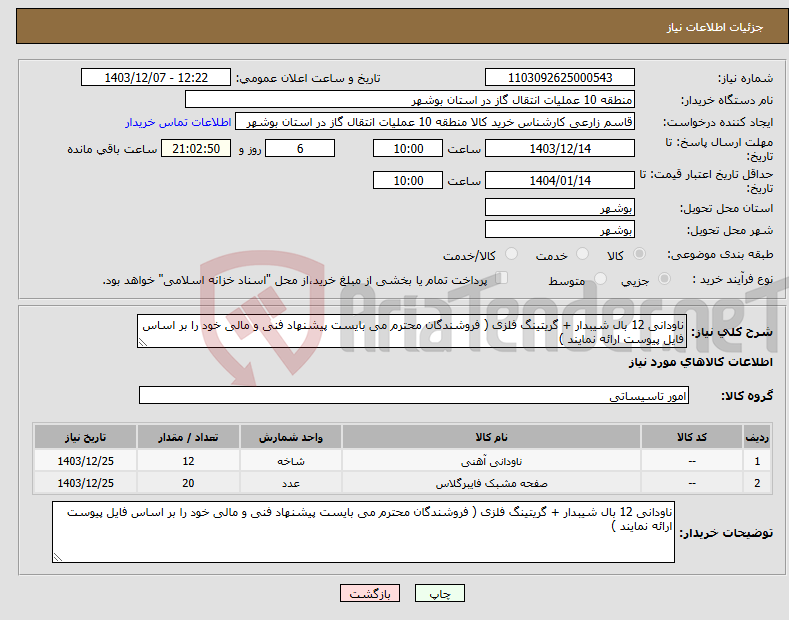This screenshot has width=789, height=620.
Task: Click the remaining days field showing 6
Action: click(300, 148)
